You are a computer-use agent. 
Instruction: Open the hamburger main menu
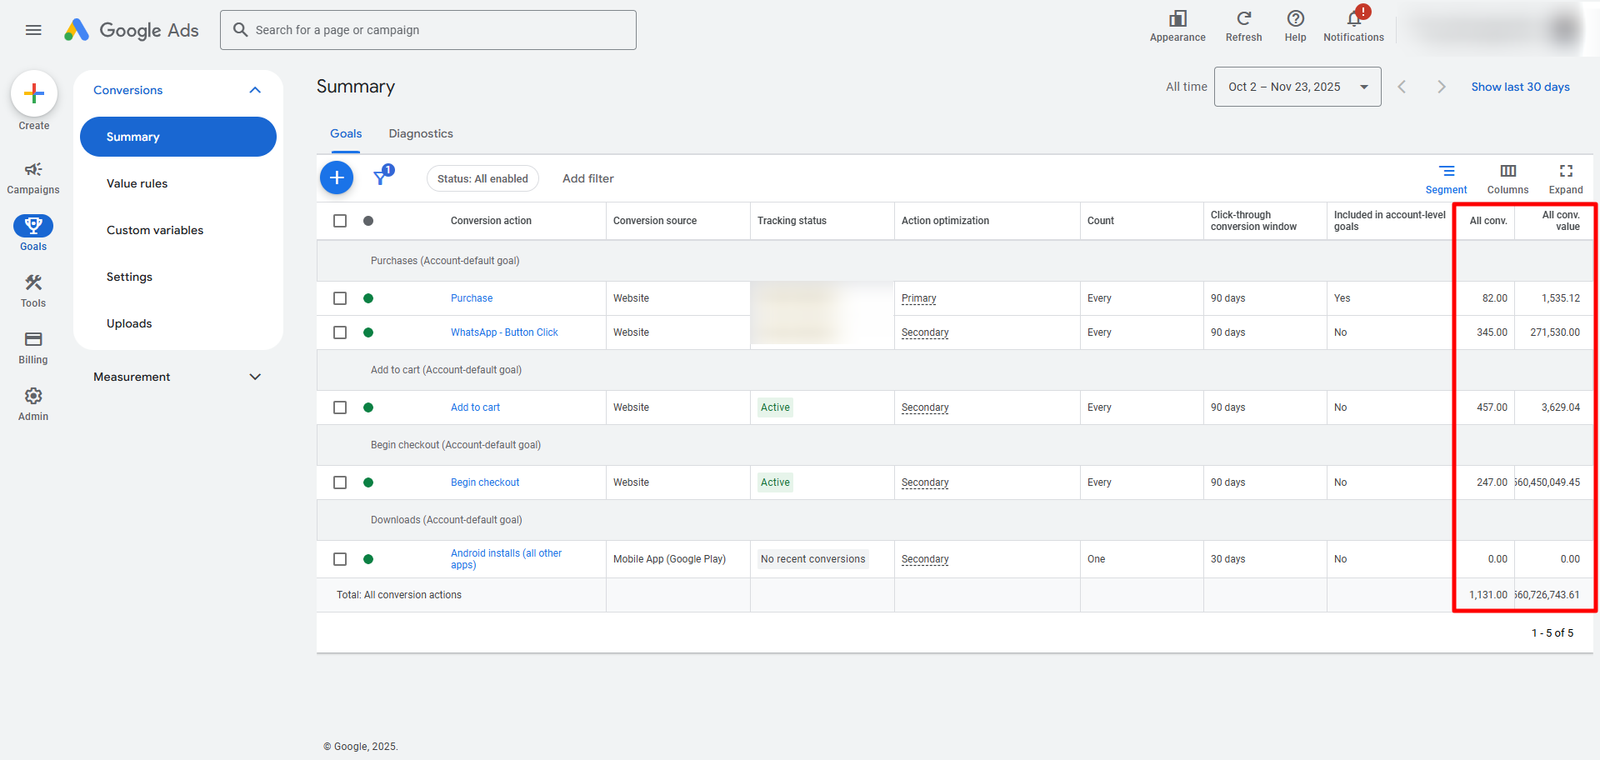[33, 30]
